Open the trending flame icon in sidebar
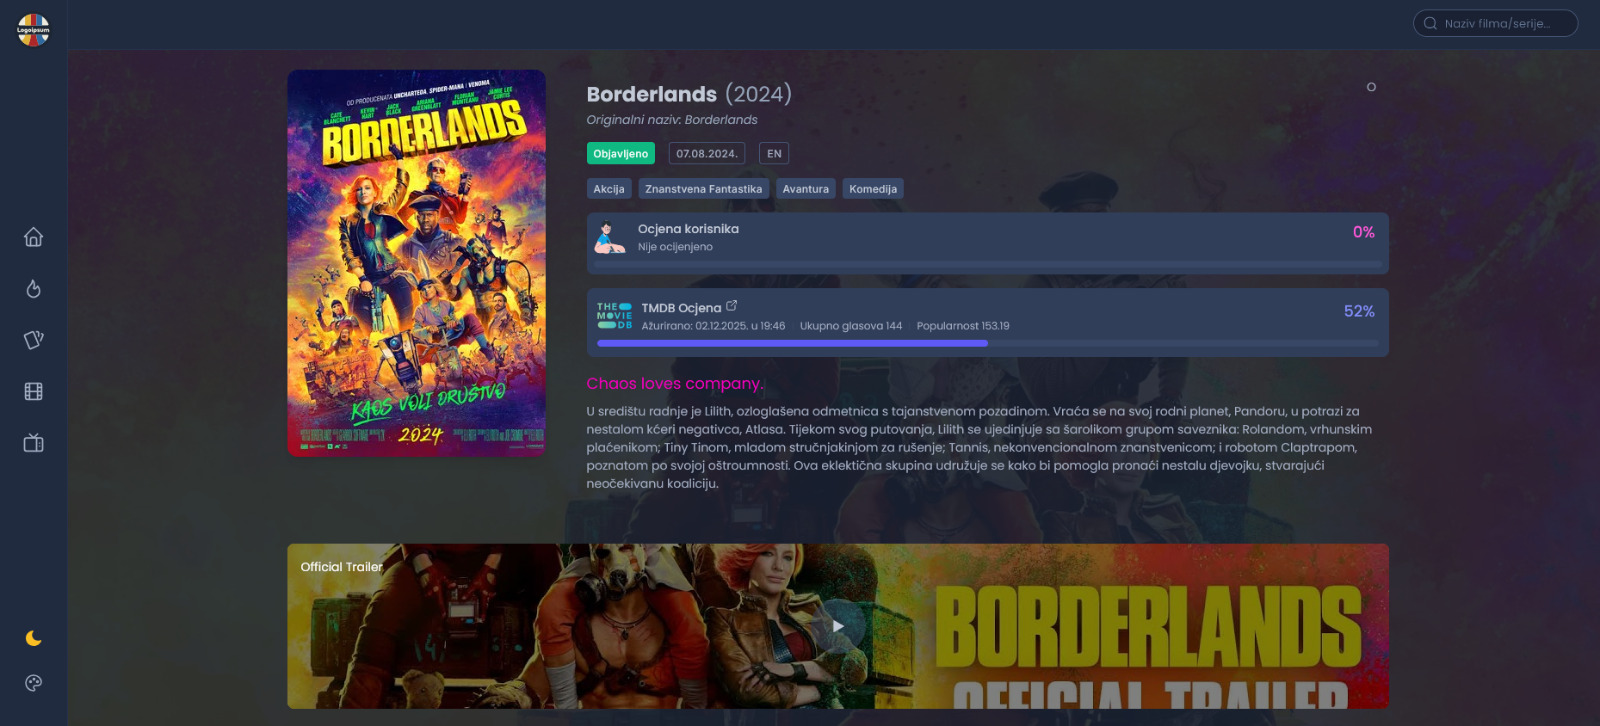1600x726 pixels. tap(33, 289)
